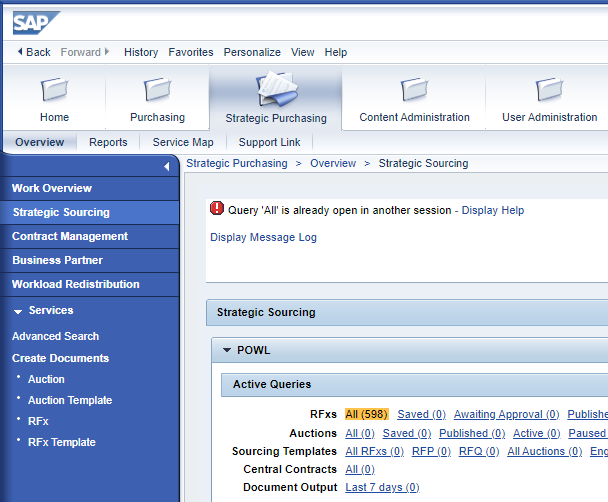This screenshot has height=502, width=608.
Task: Select Sourcing Templates All Auctions (0)
Action: click(x=544, y=451)
